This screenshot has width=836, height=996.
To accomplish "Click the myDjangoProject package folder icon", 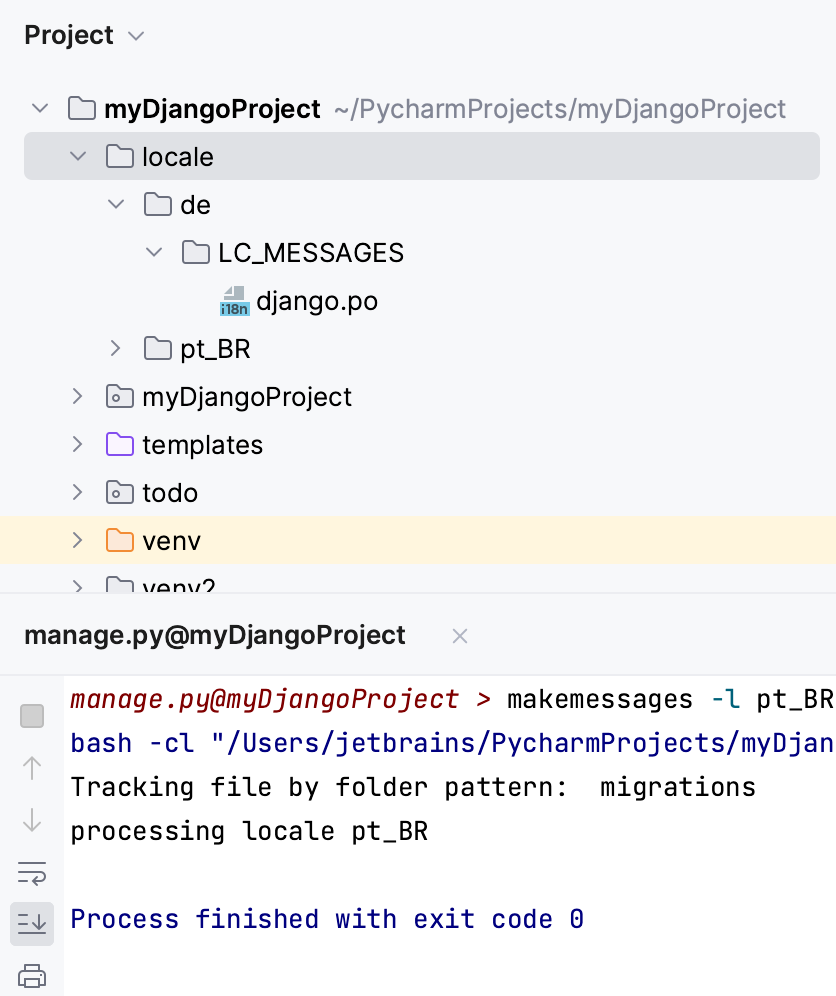I will coord(119,396).
